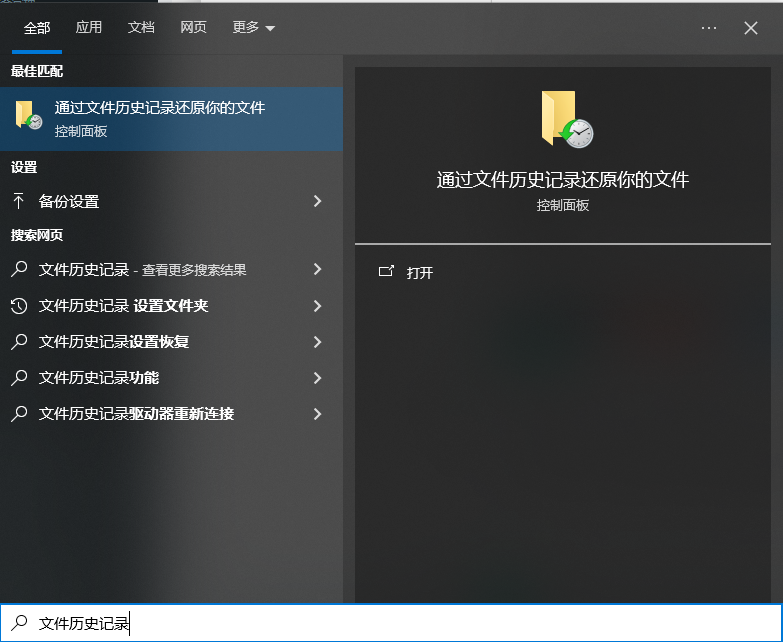Image resolution: width=783 pixels, height=642 pixels.
Task: Click the search box containing 文件历史记录
Action: point(392,623)
